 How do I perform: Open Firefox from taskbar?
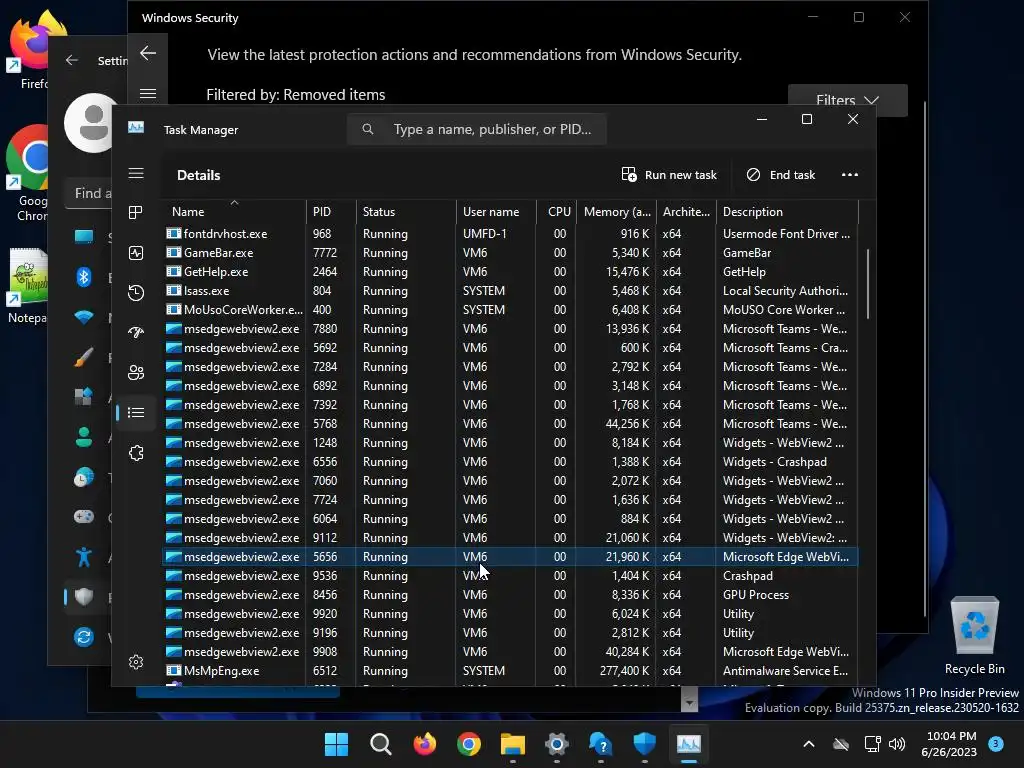[424, 744]
